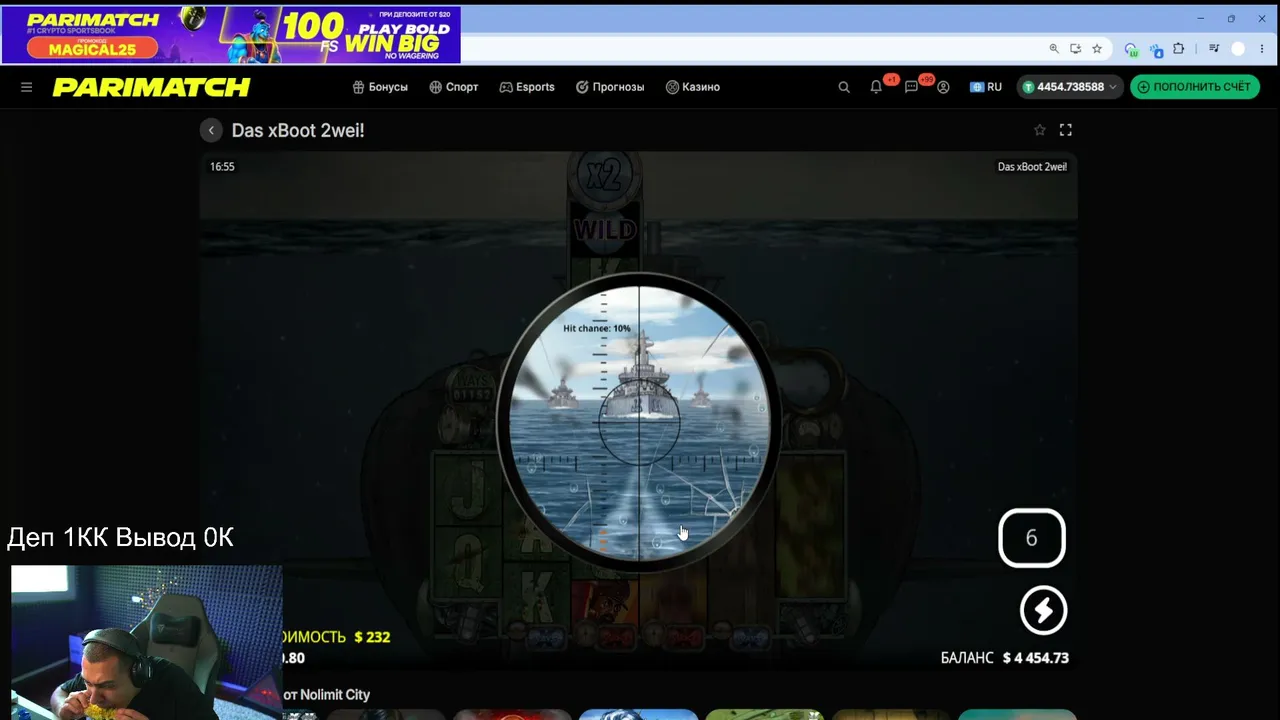
Task: Click the Nolimit City provider text
Action: point(335,695)
